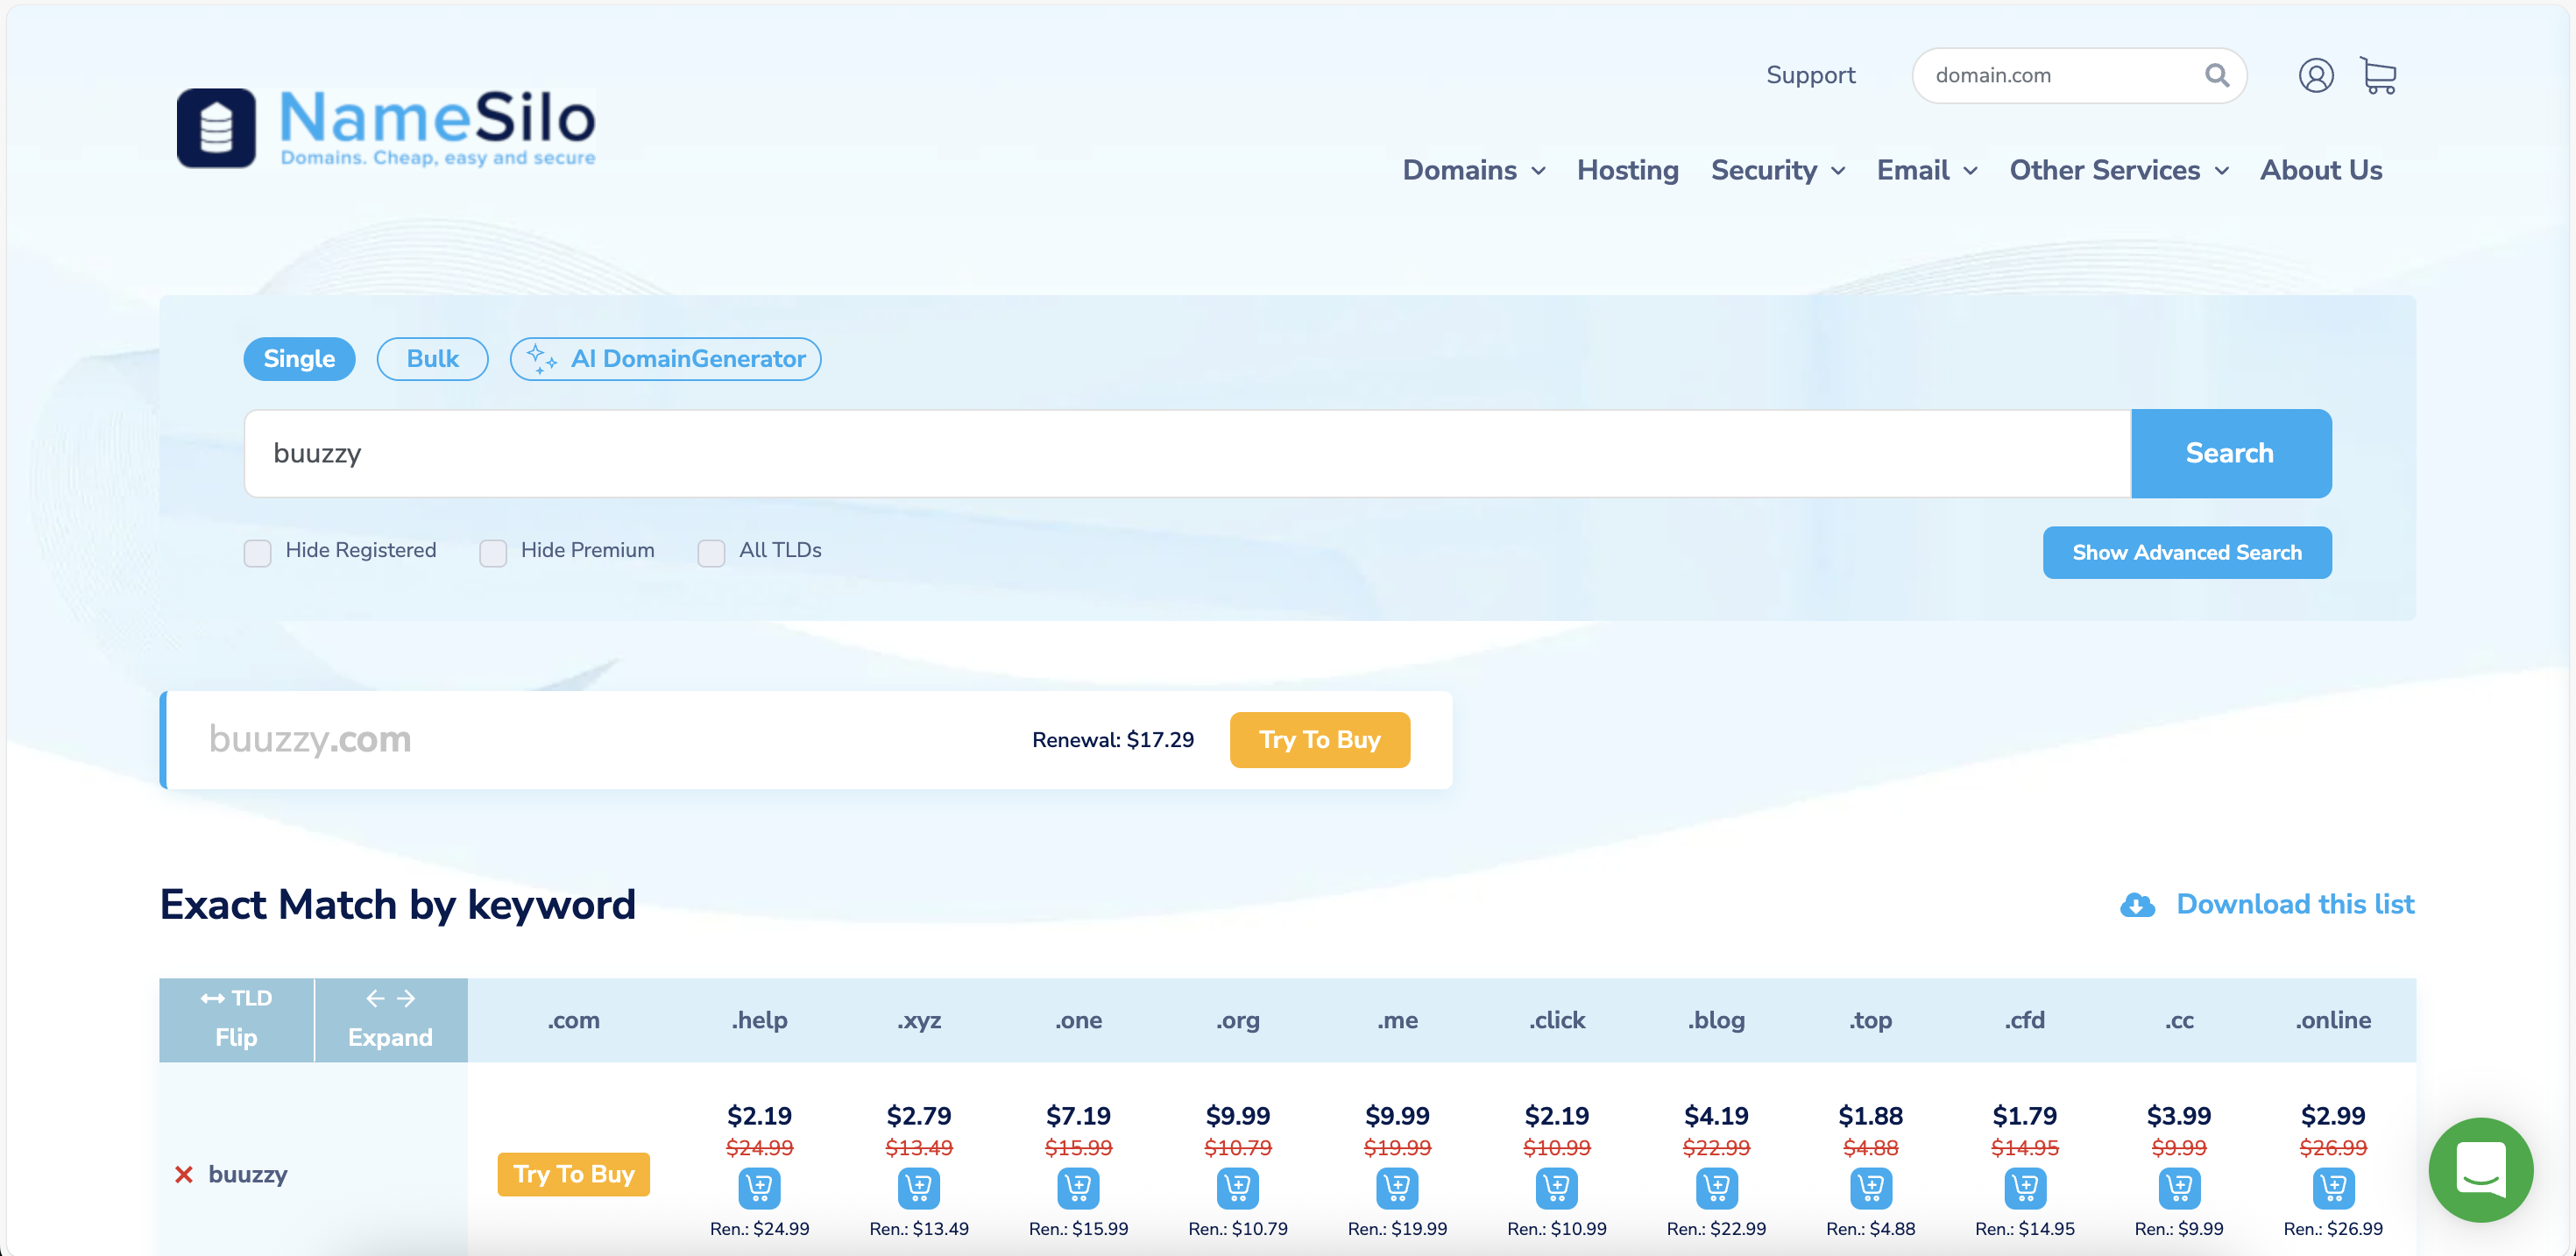Open the Hosting page
This screenshot has width=2576, height=1256.
point(1627,170)
